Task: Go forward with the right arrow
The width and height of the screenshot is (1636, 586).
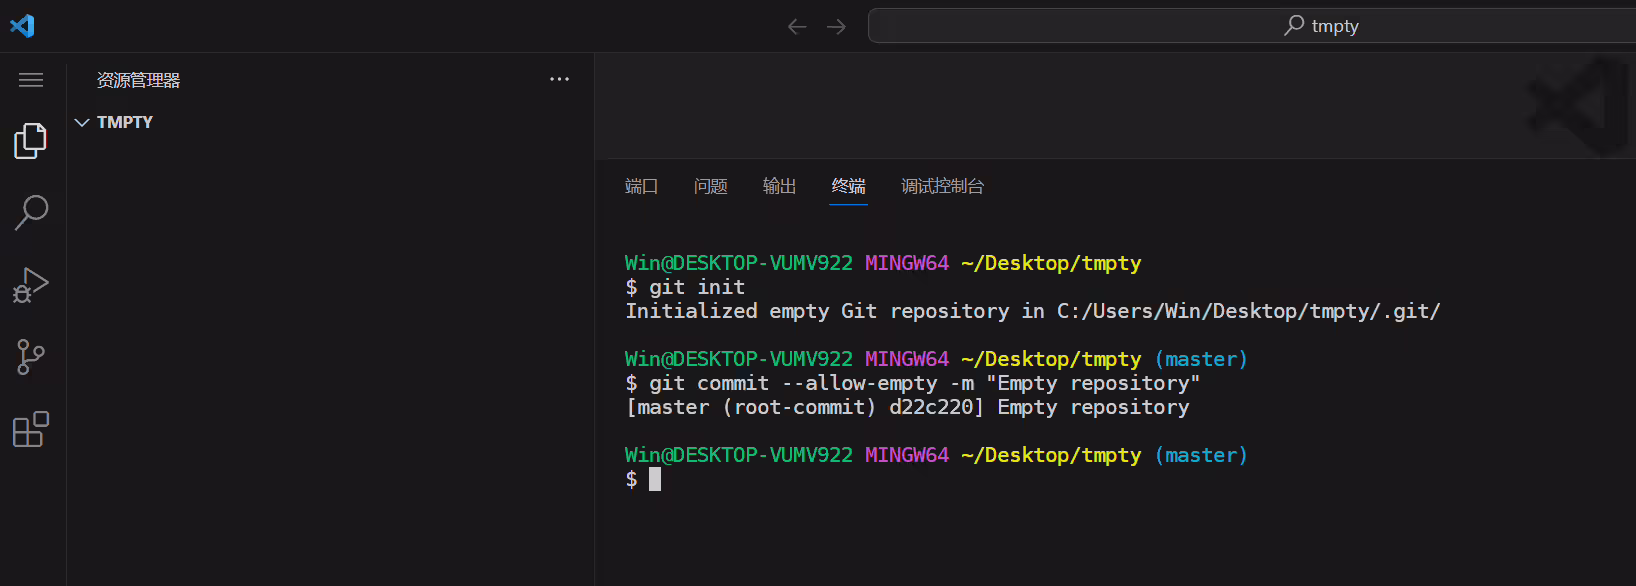Action: pyautogui.click(x=837, y=27)
